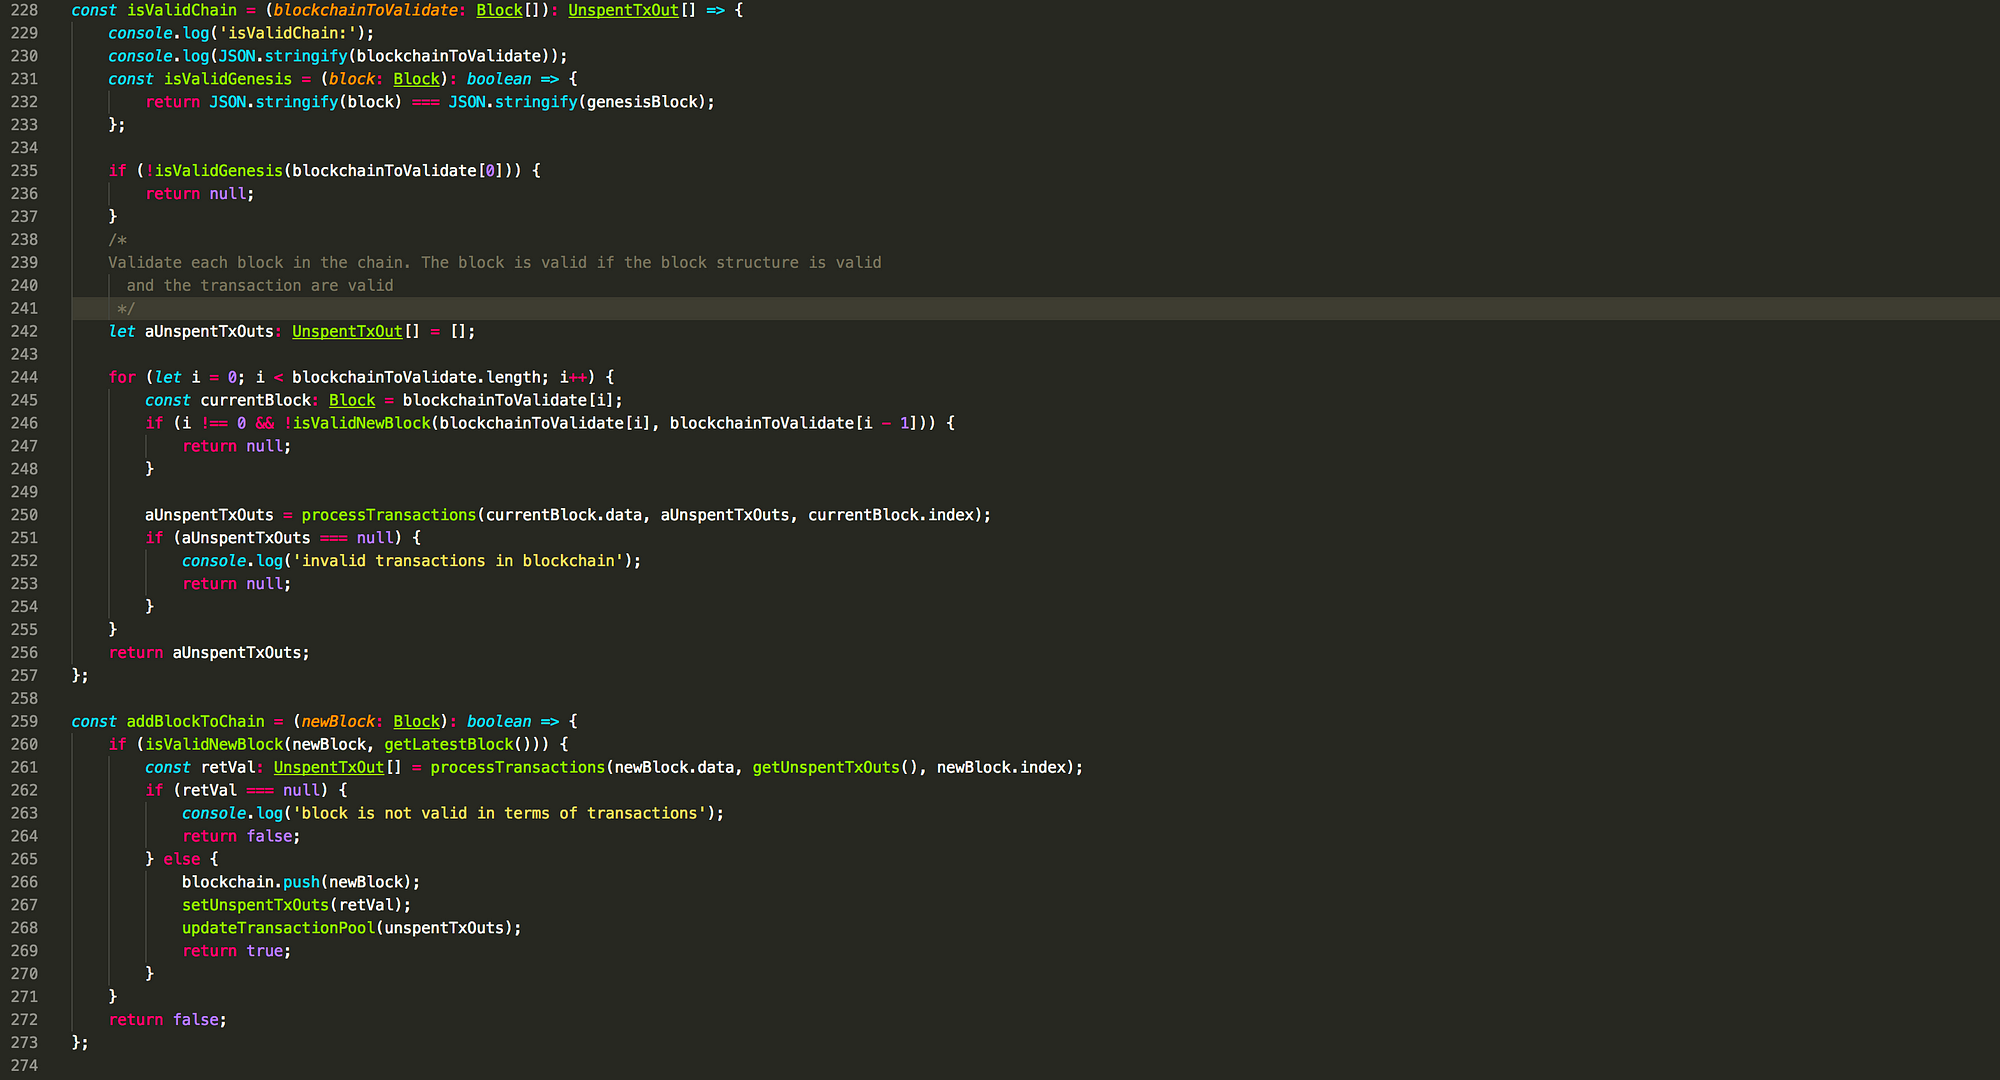The image size is (2000, 1080).
Task: Click 'return null;' on line 253
Action: tap(237, 585)
